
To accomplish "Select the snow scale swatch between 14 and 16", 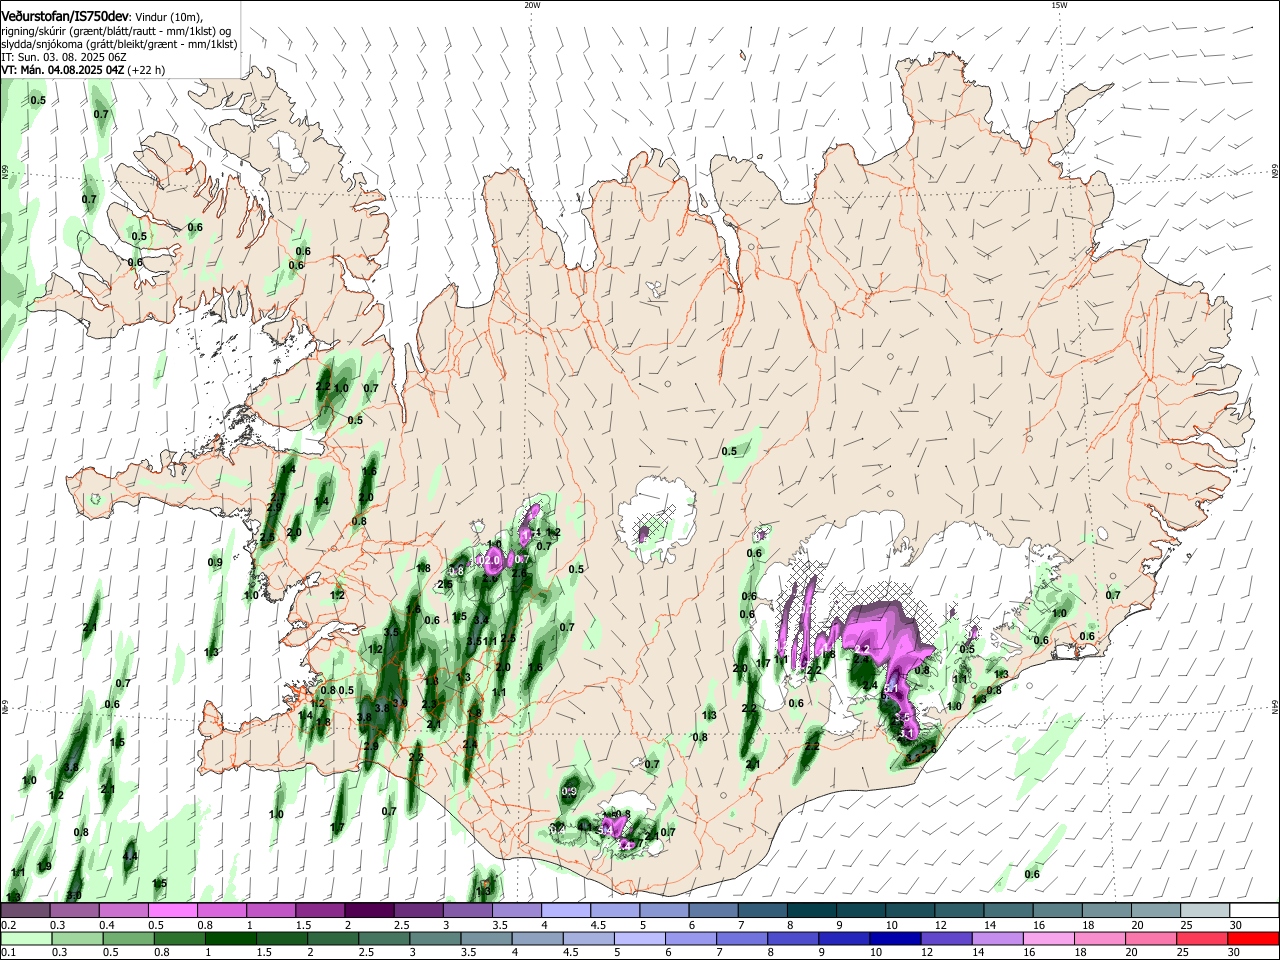I will 1006,911.
